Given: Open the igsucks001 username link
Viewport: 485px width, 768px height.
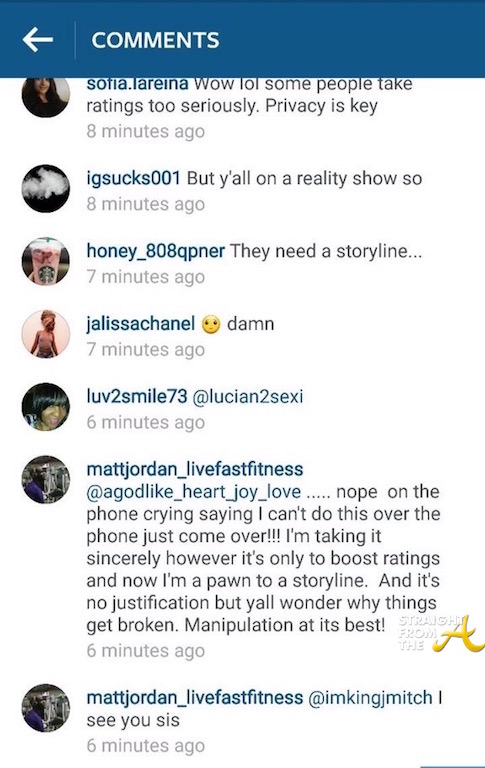Looking at the screenshot, I should coord(133,178).
